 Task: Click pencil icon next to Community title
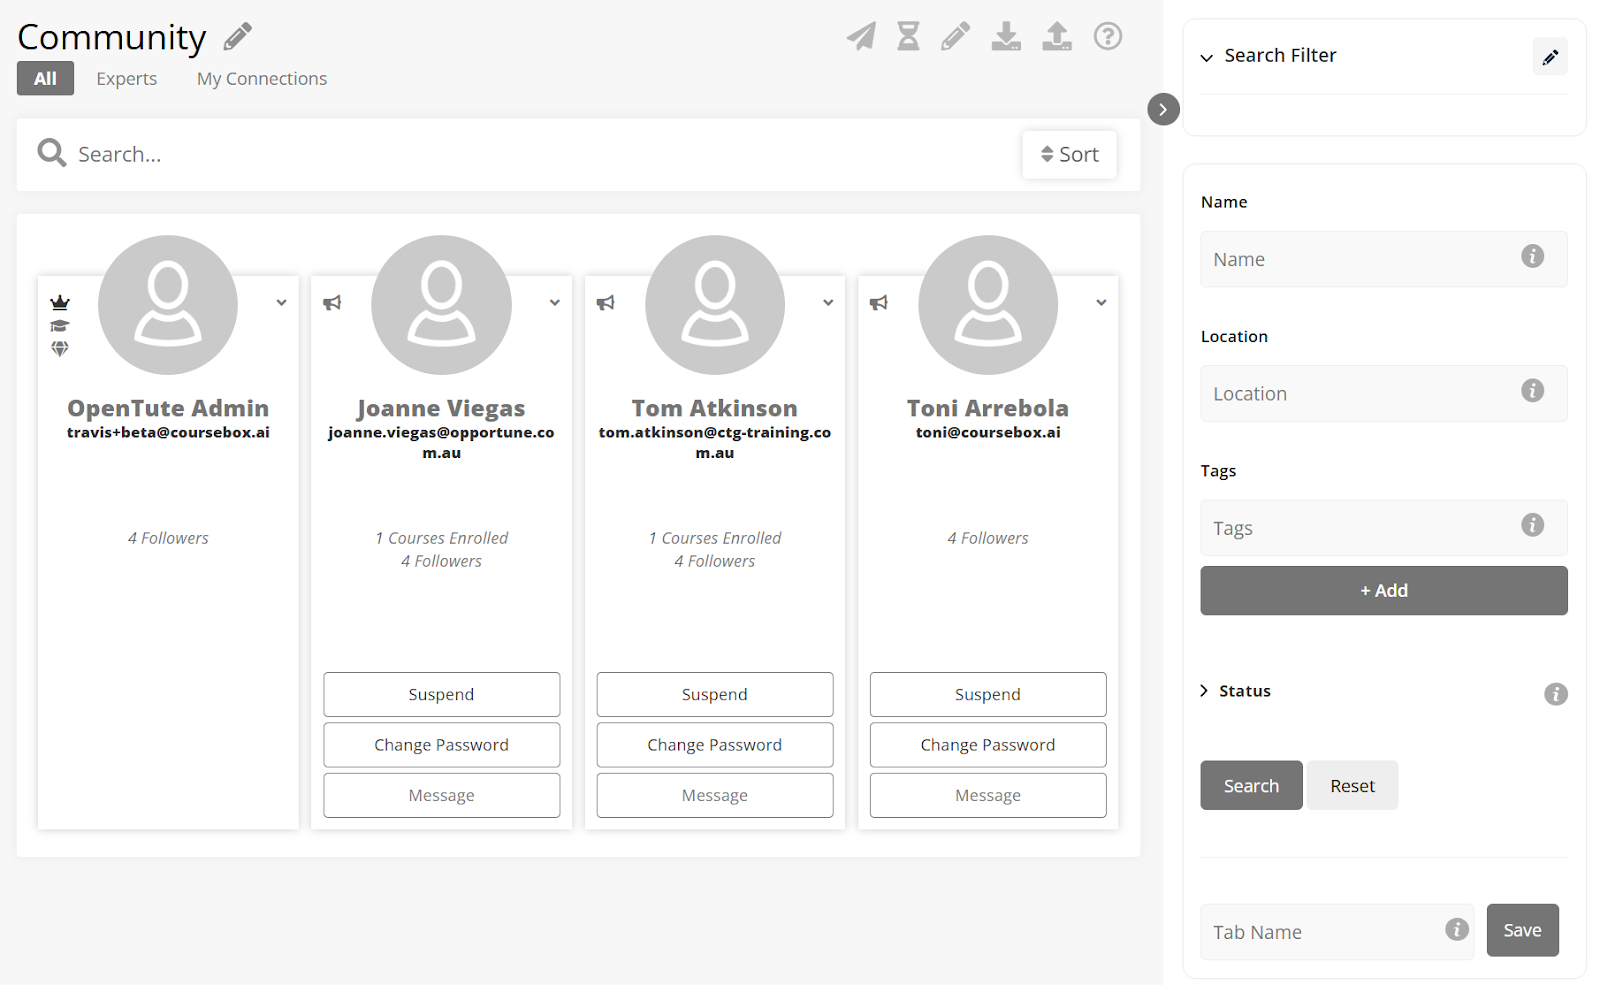click(x=238, y=37)
